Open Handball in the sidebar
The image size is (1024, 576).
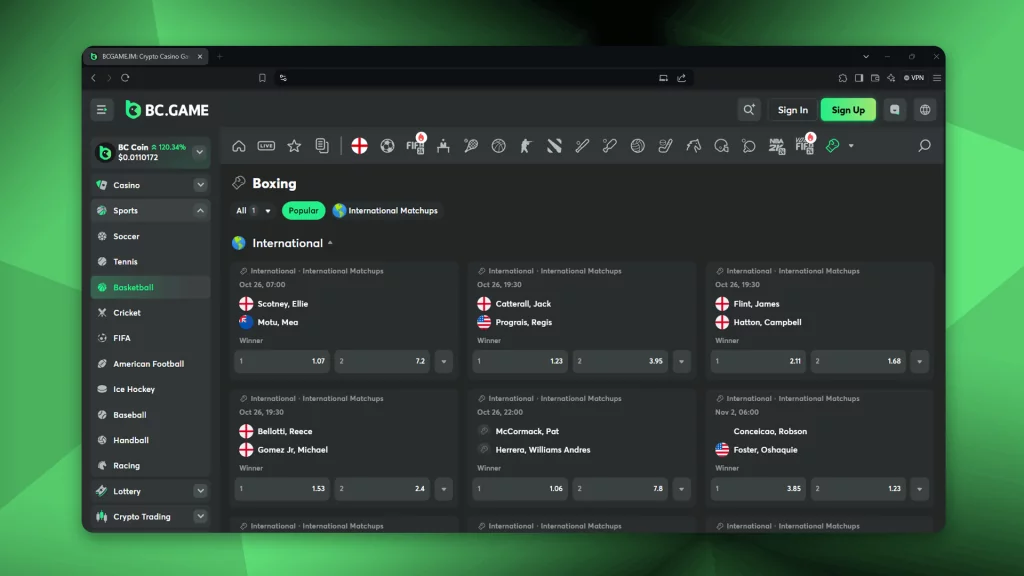pyautogui.click(x=150, y=440)
